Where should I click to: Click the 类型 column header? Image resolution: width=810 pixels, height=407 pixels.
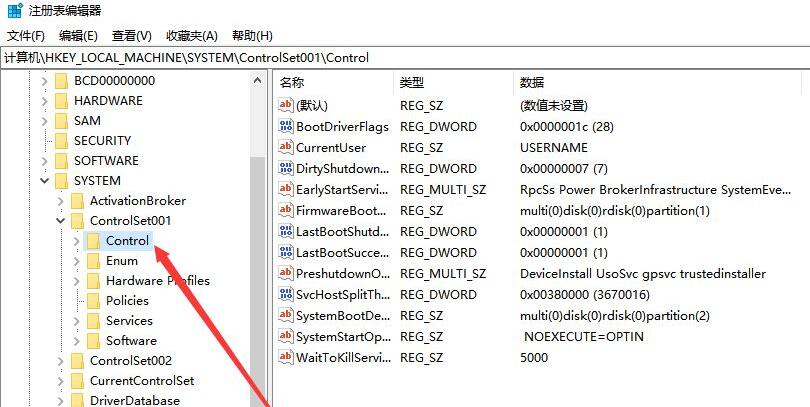(412, 82)
